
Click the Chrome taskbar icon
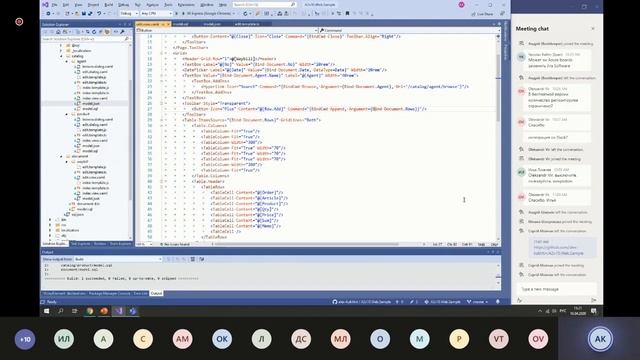(x=89, y=311)
